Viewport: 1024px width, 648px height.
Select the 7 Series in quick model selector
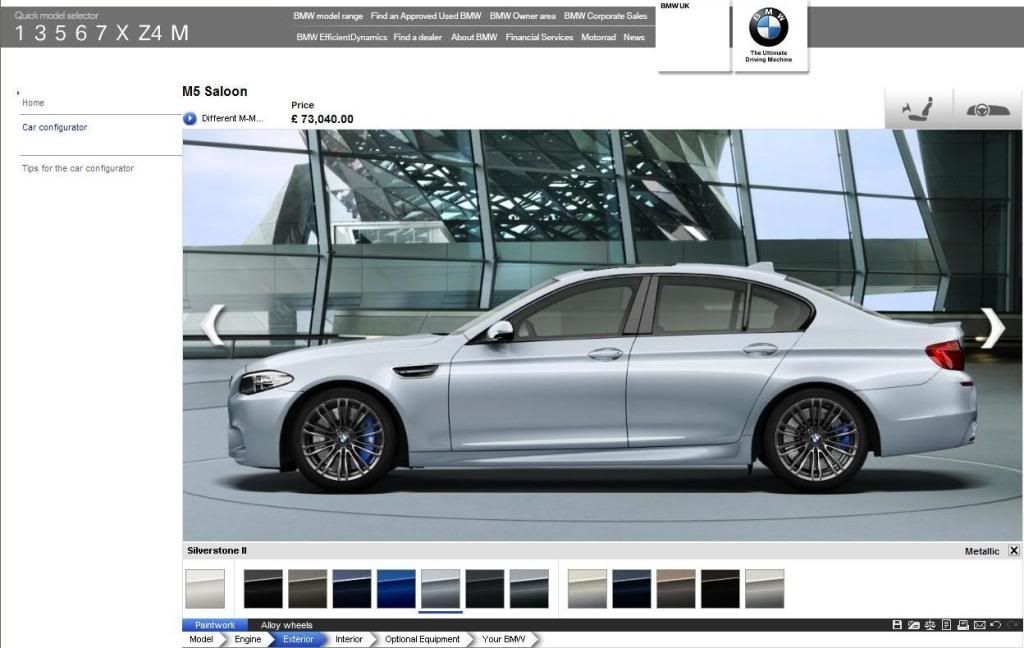coord(101,33)
